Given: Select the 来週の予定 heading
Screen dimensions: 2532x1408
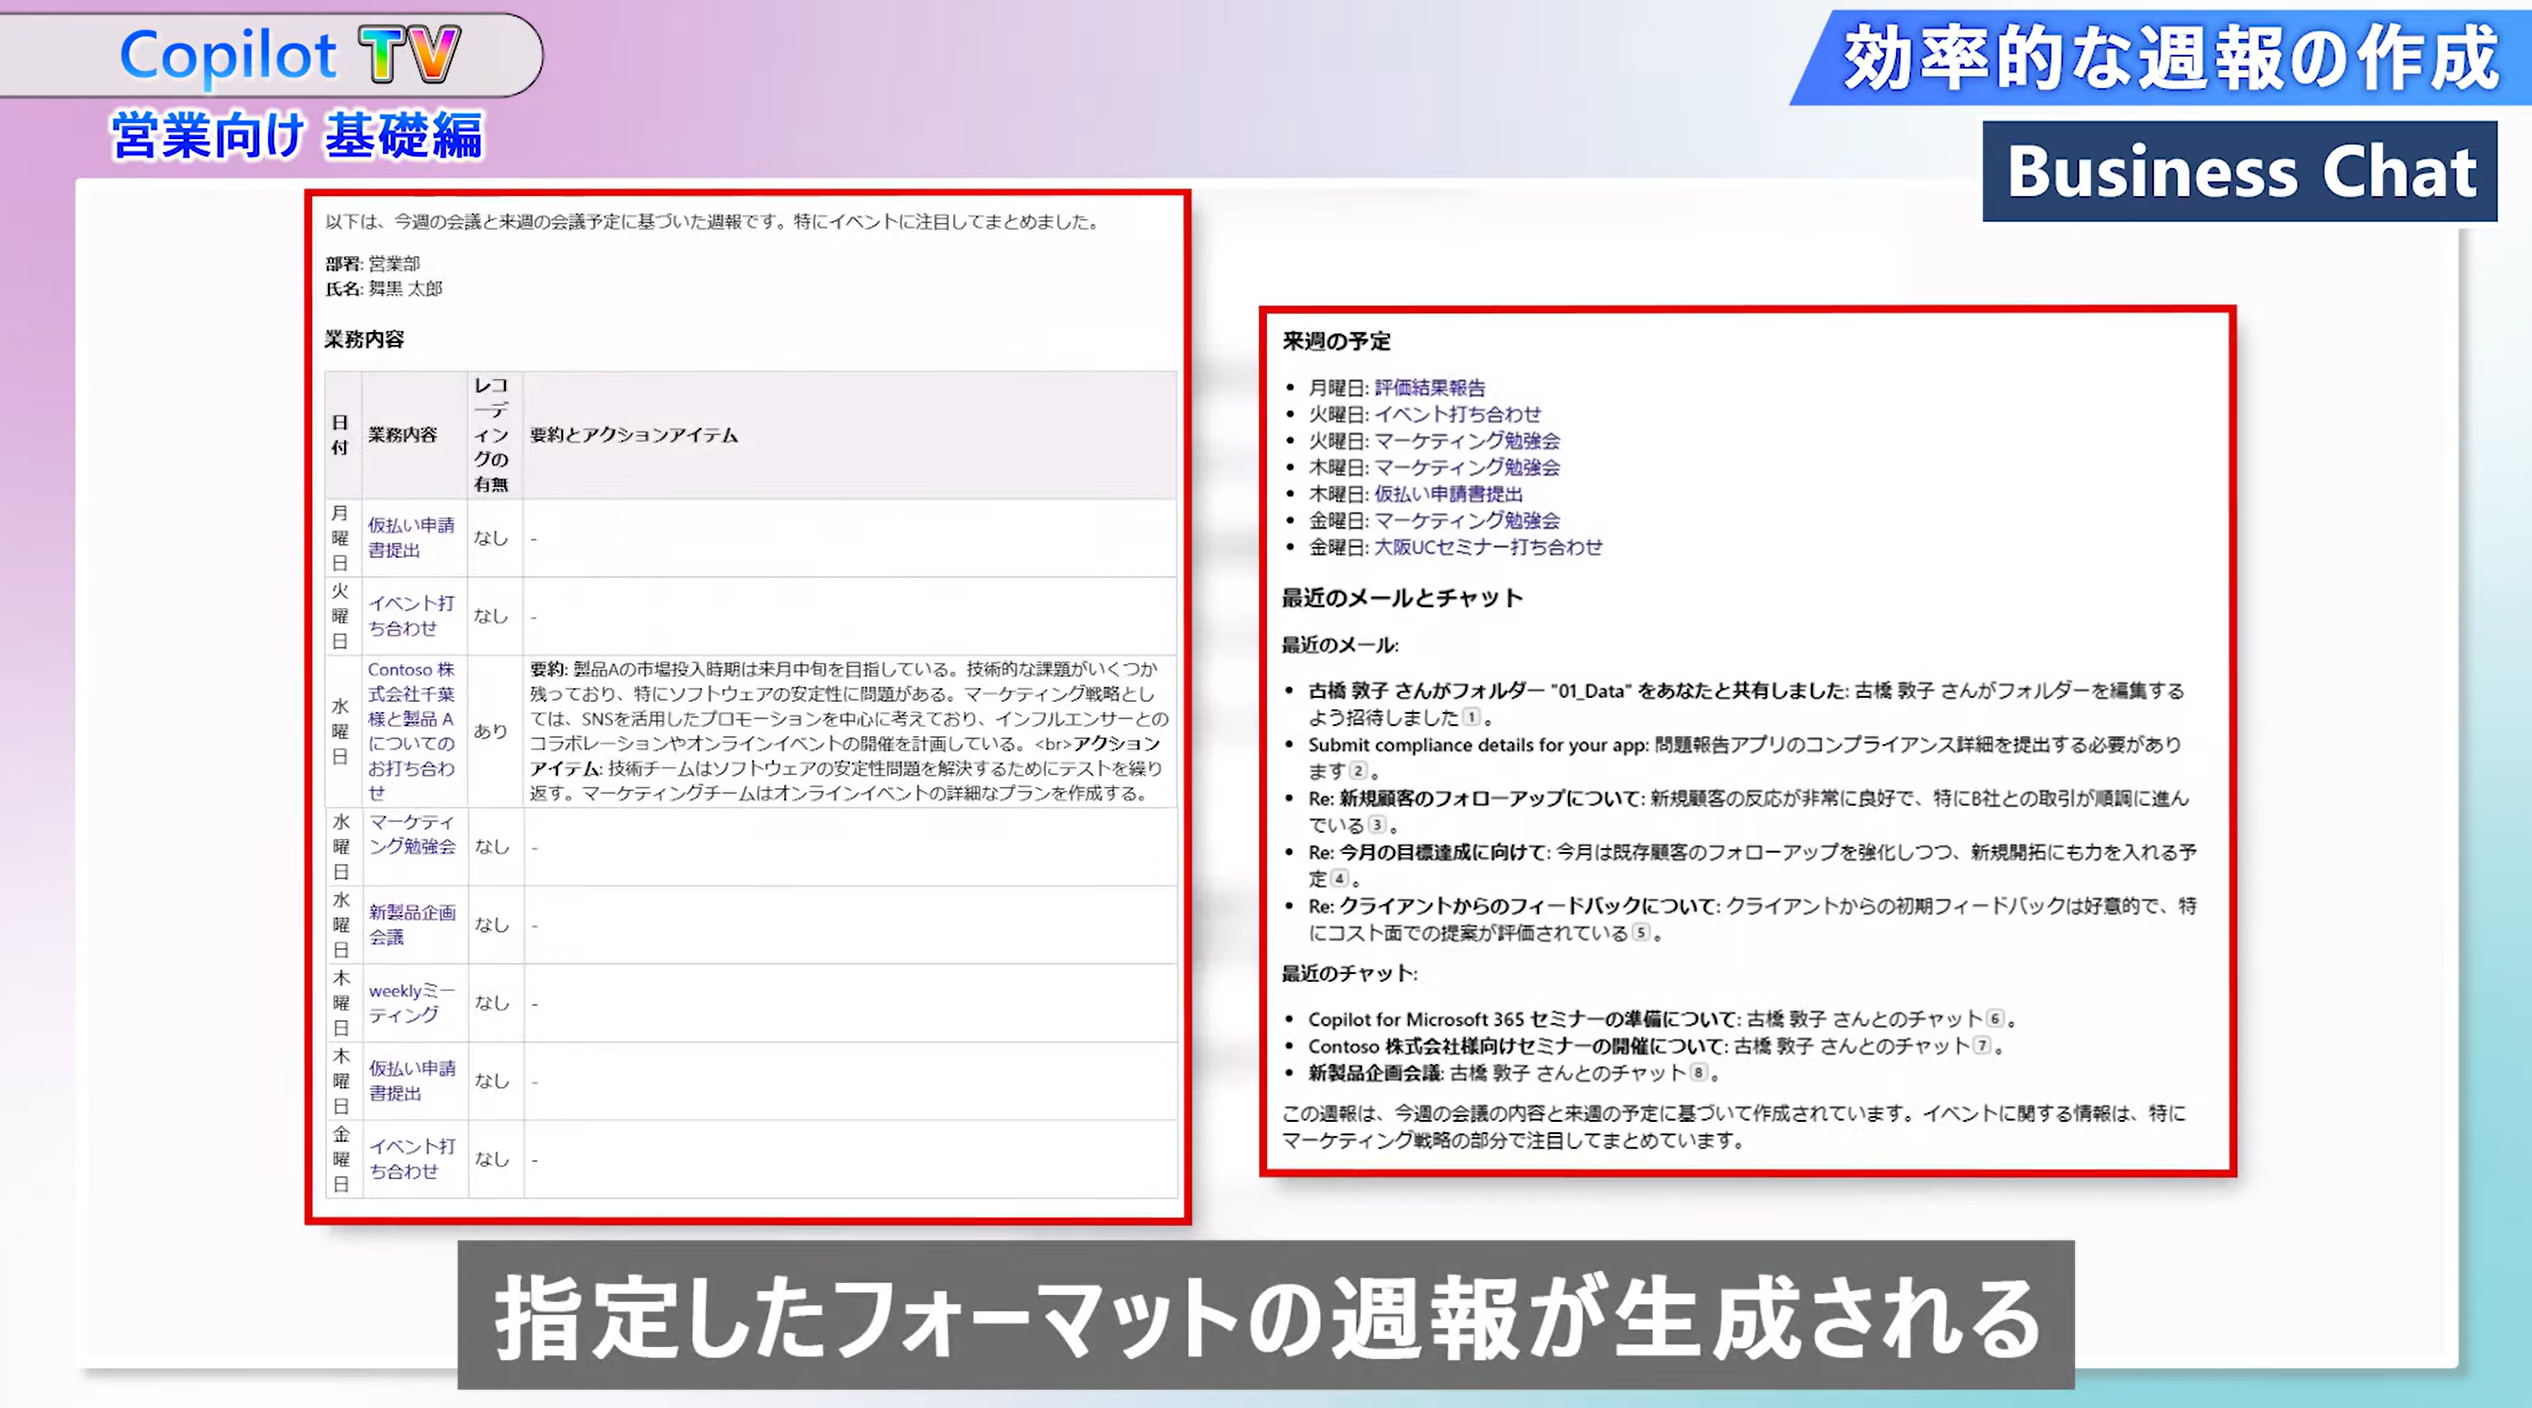Looking at the screenshot, I should point(1337,341).
